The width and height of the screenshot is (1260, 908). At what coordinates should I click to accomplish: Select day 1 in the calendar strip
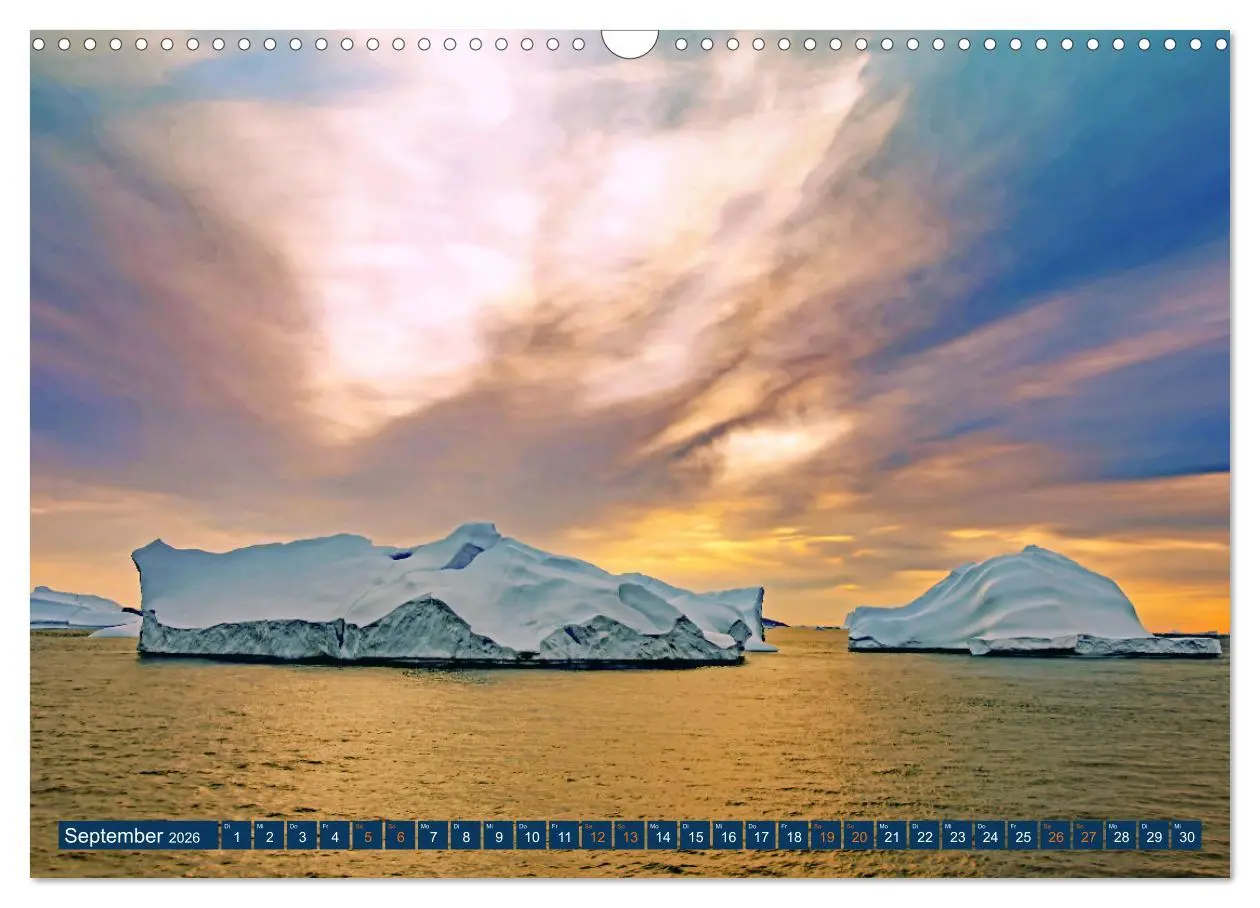click(x=236, y=836)
